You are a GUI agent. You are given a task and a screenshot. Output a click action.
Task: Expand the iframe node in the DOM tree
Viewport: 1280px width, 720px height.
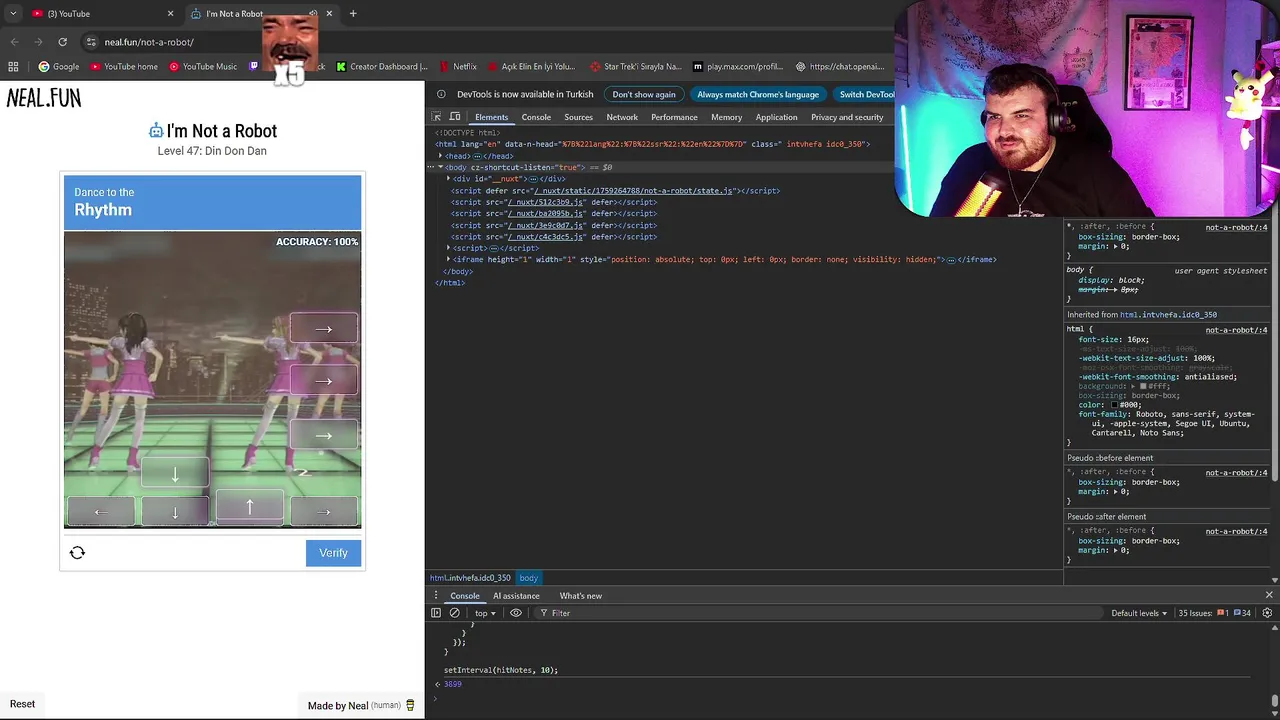[448, 260]
